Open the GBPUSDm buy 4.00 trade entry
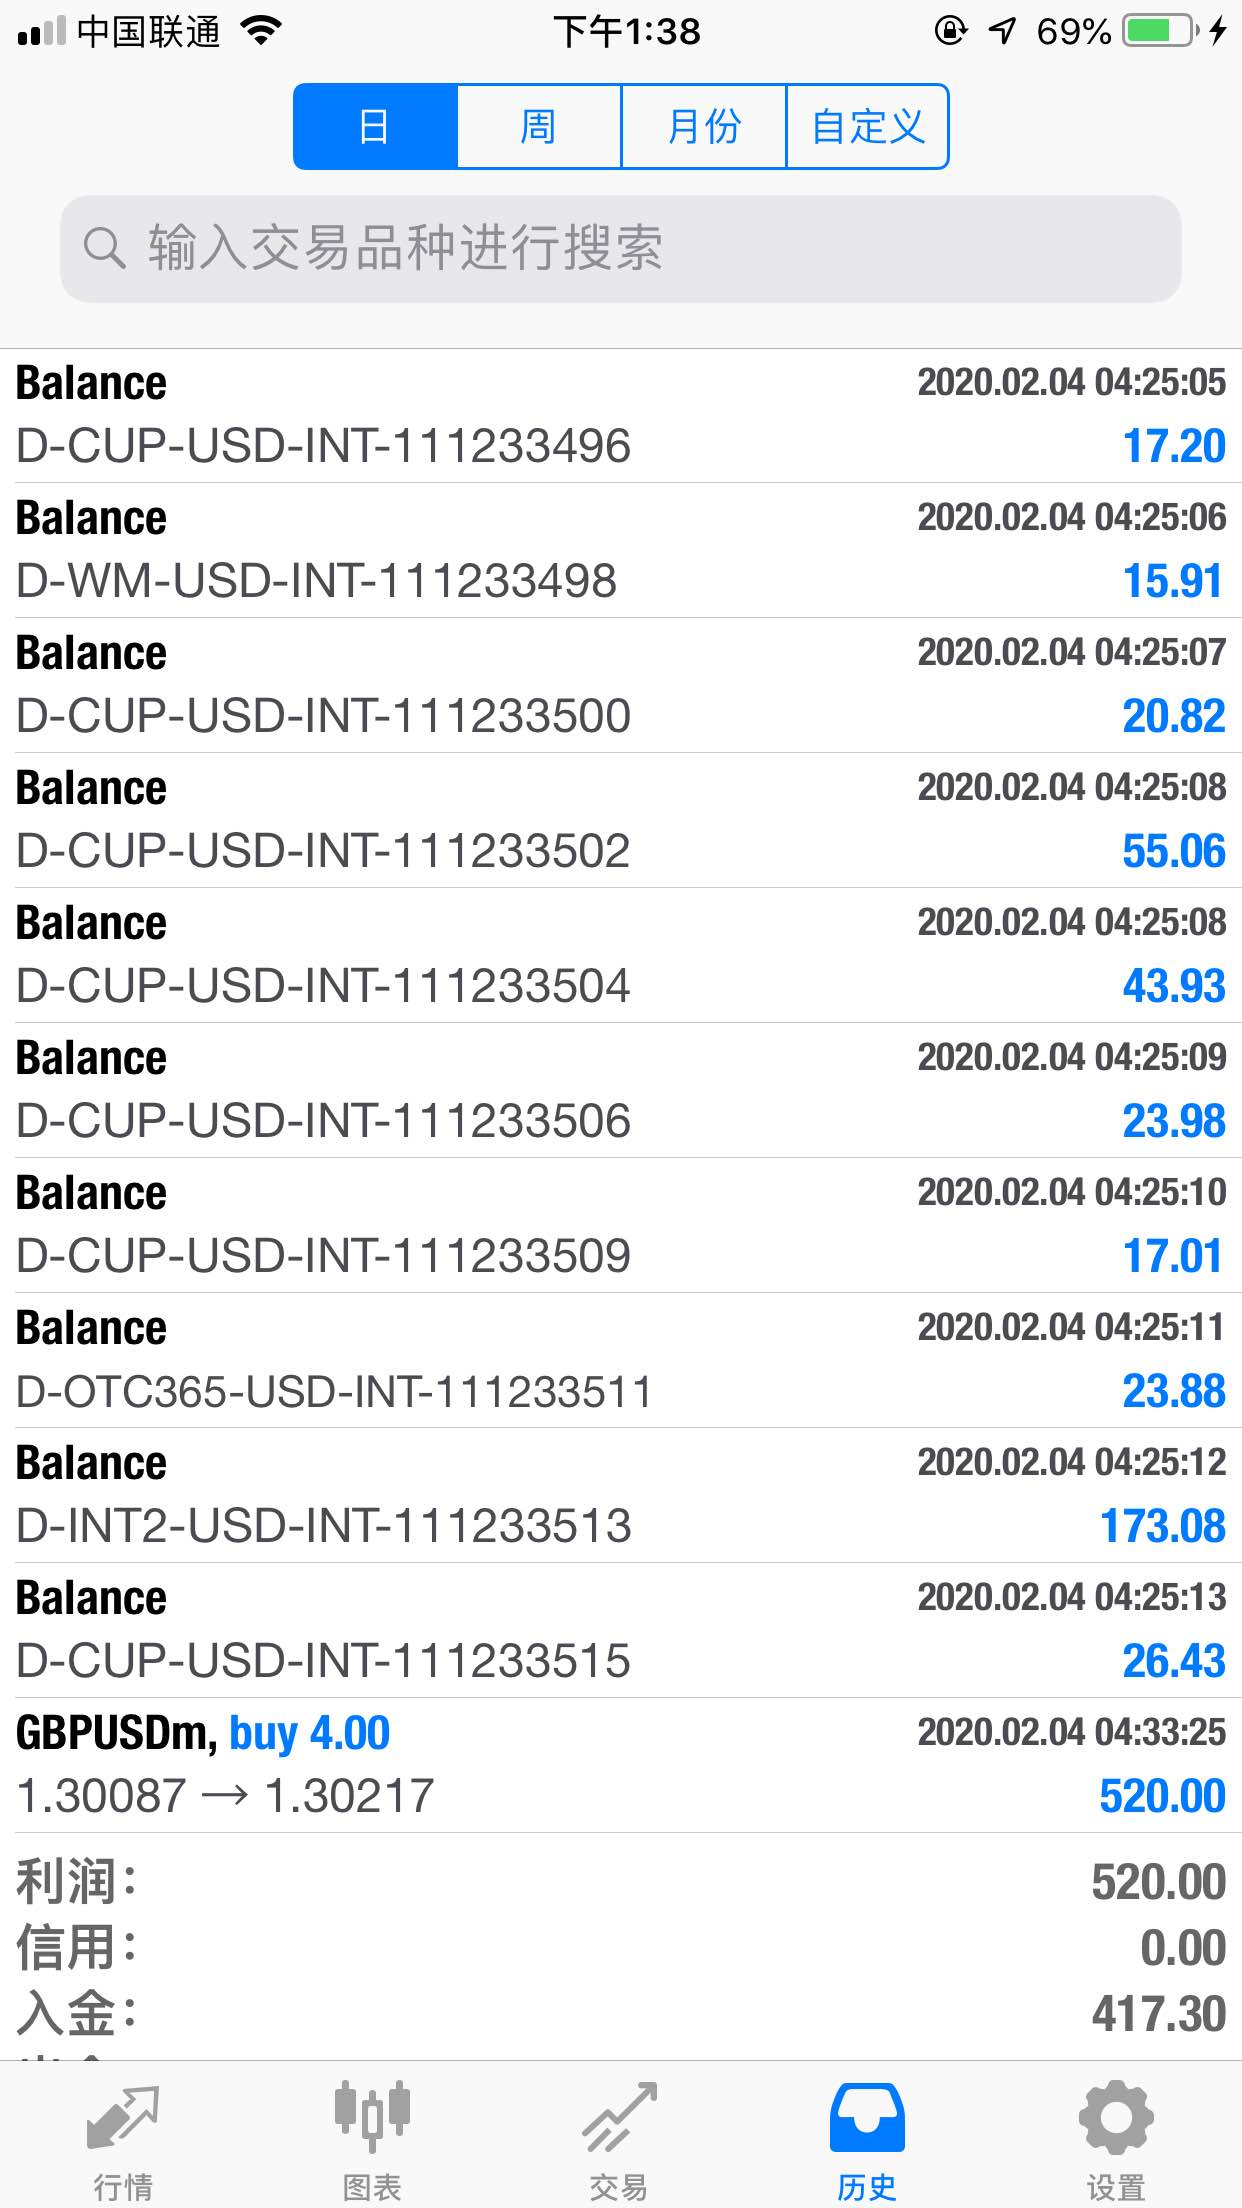The width and height of the screenshot is (1242, 2208). pos(621,1765)
